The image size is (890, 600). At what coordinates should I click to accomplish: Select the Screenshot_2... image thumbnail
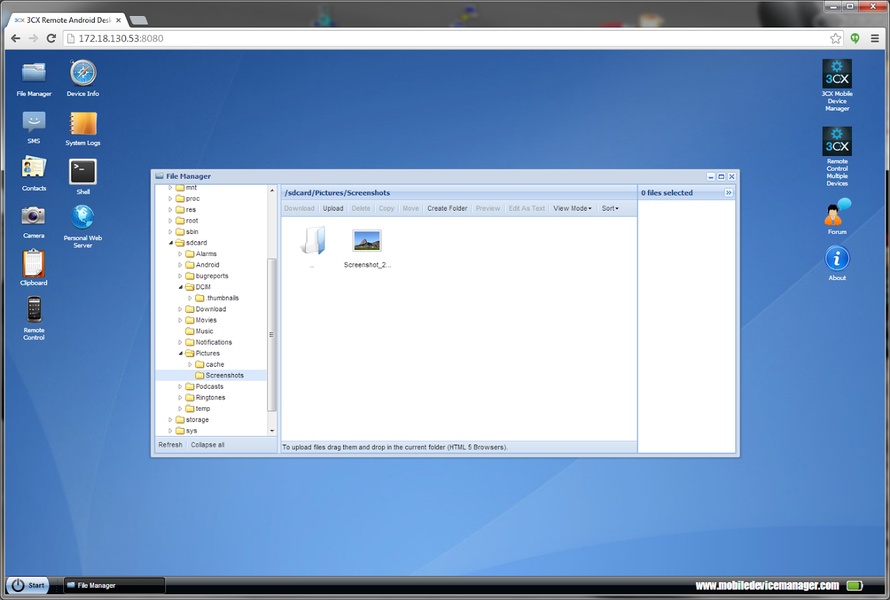(367, 241)
